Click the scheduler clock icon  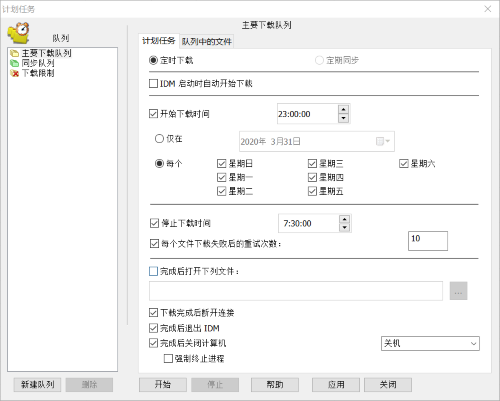tap(19, 33)
